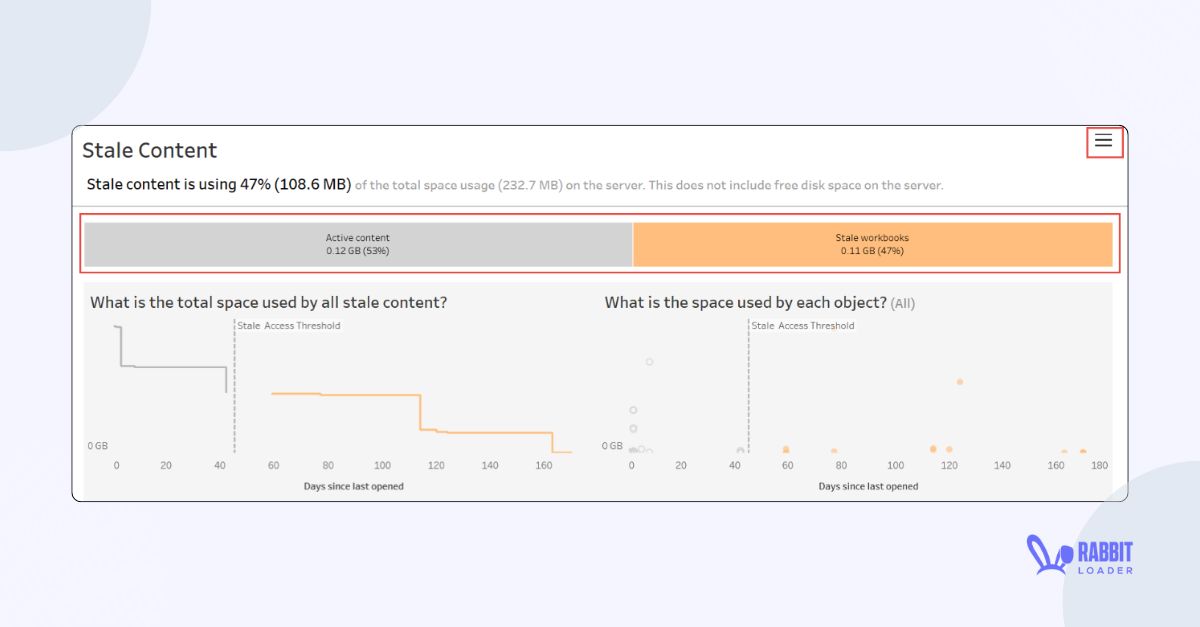1200x627 pixels.
Task: Open the hamburger menu icon
Action: pyautogui.click(x=1103, y=141)
